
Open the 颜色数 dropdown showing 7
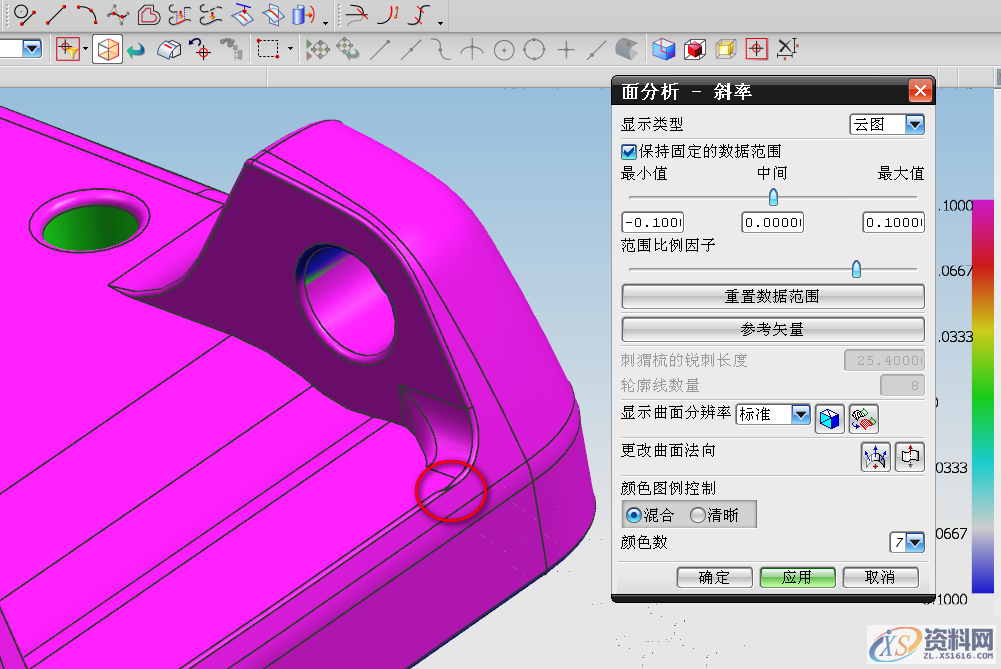pyautogui.click(x=914, y=542)
